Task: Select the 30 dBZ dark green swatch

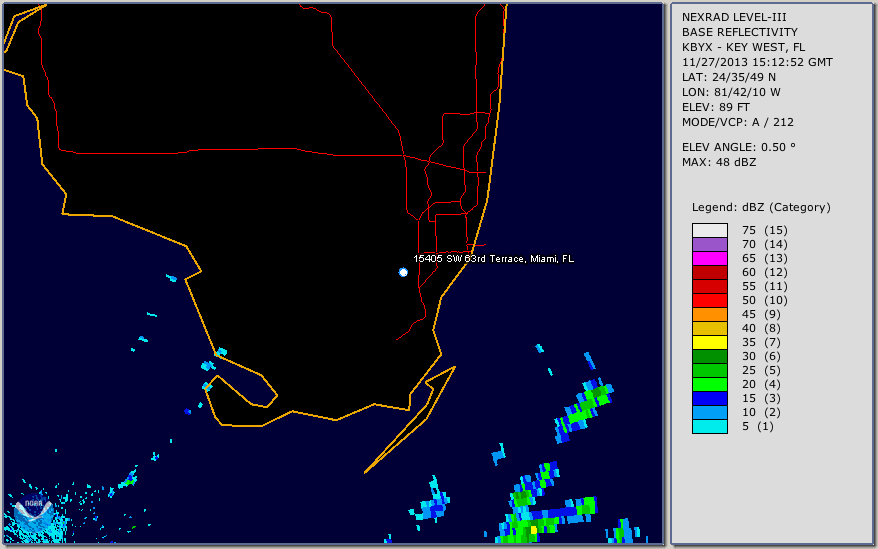Action: pyautogui.click(x=709, y=356)
